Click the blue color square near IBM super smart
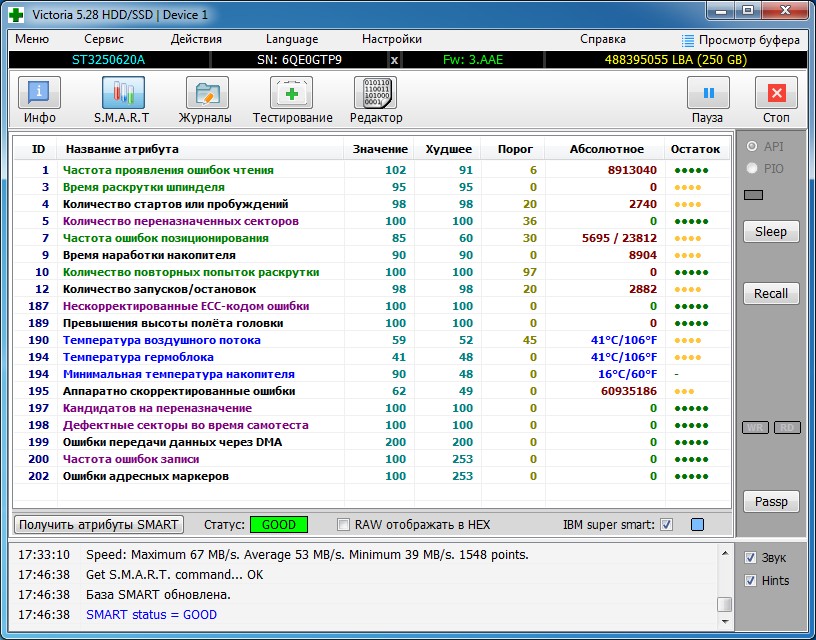The width and height of the screenshot is (816, 640). [x=697, y=524]
